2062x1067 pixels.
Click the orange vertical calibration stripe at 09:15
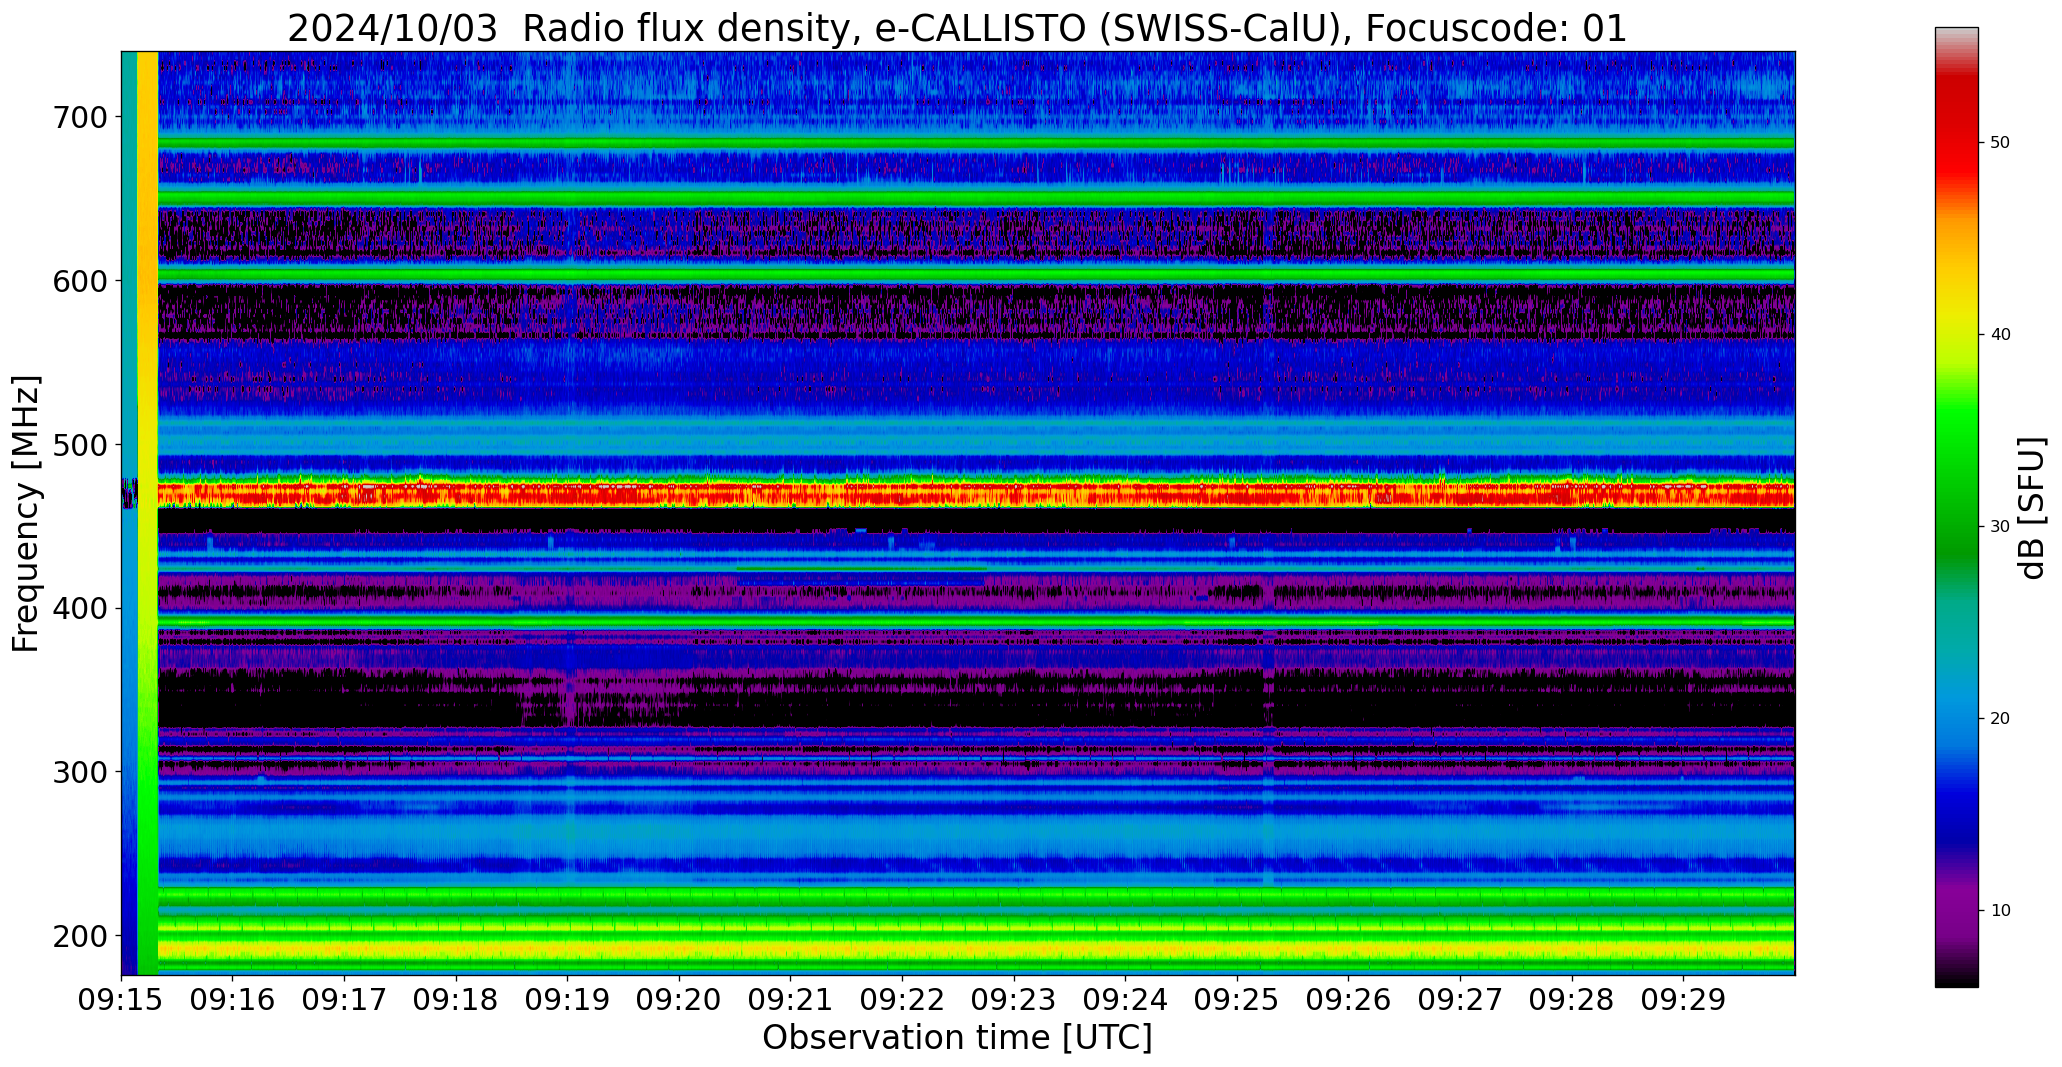pyautogui.click(x=147, y=513)
